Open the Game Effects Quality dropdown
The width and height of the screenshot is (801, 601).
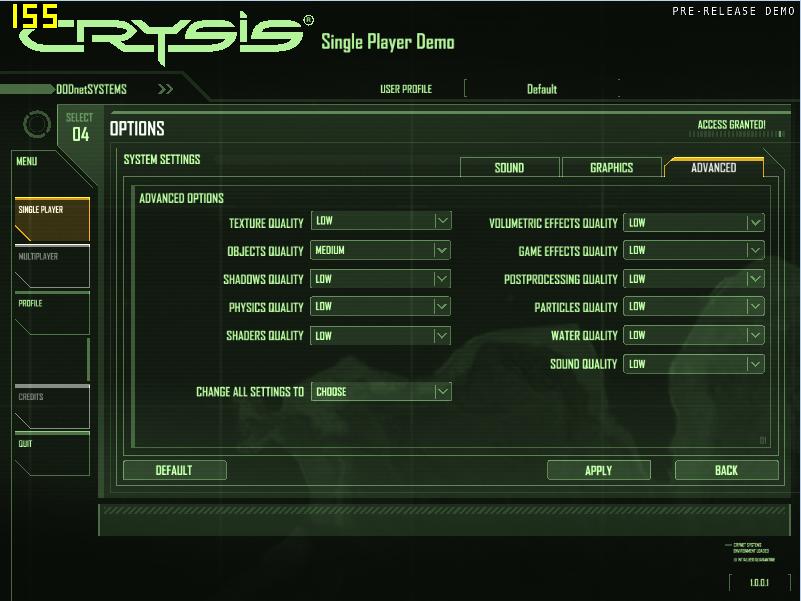pyautogui.click(x=694, y=250)
